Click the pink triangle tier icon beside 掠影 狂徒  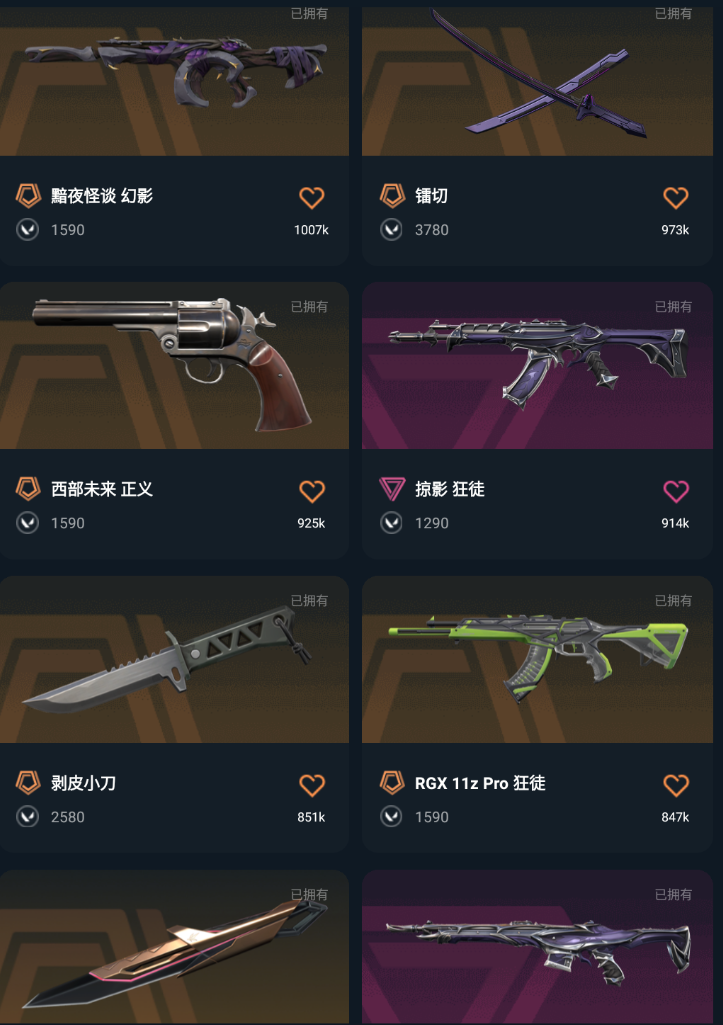click(x=392, y=489)
